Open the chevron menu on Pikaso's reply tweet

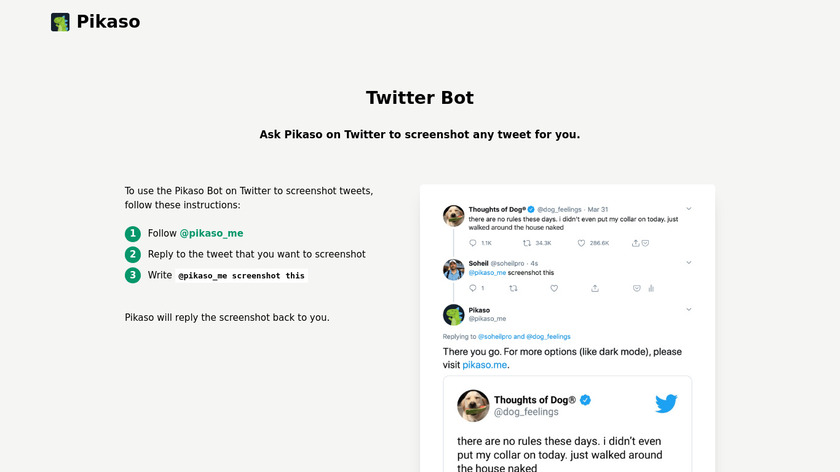688,309
